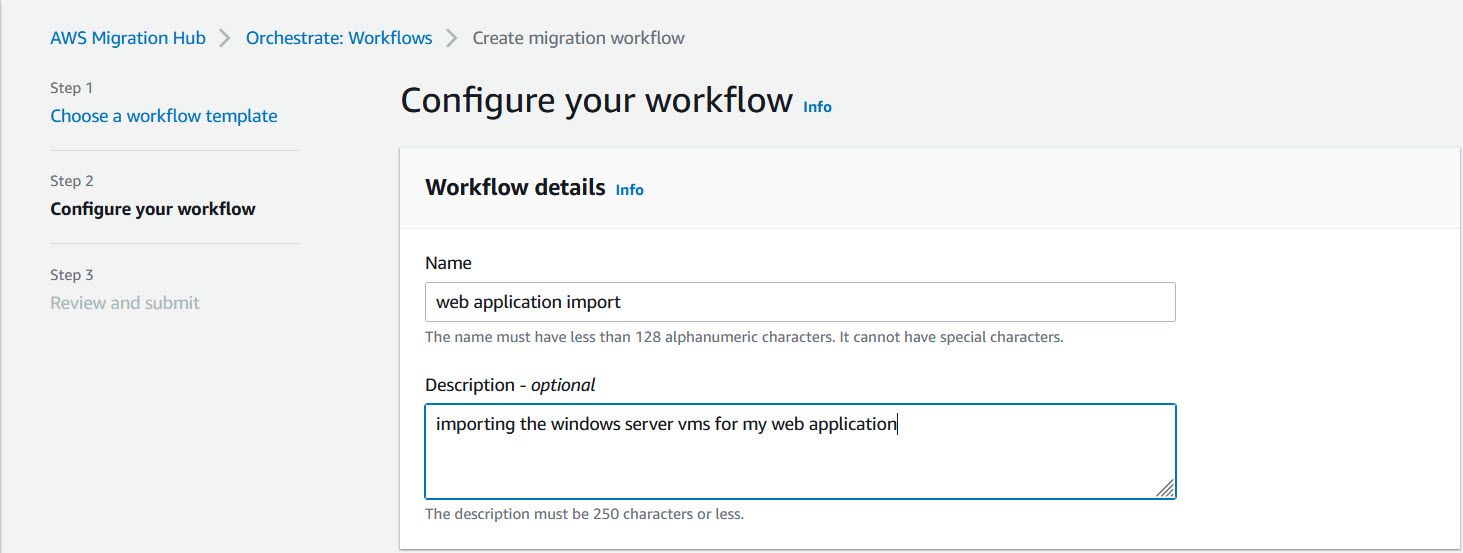Viewport: 1463px width, 553px height.
Task: Click the description 250 characters hint text
Action: pyautogui.click(x=584, y=514)
